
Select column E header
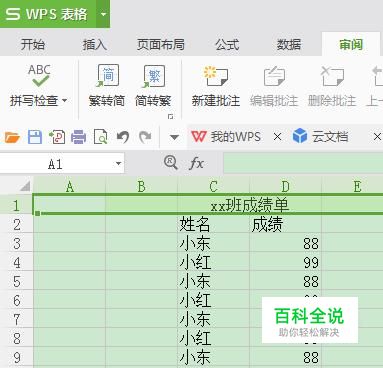click(353, 186)
